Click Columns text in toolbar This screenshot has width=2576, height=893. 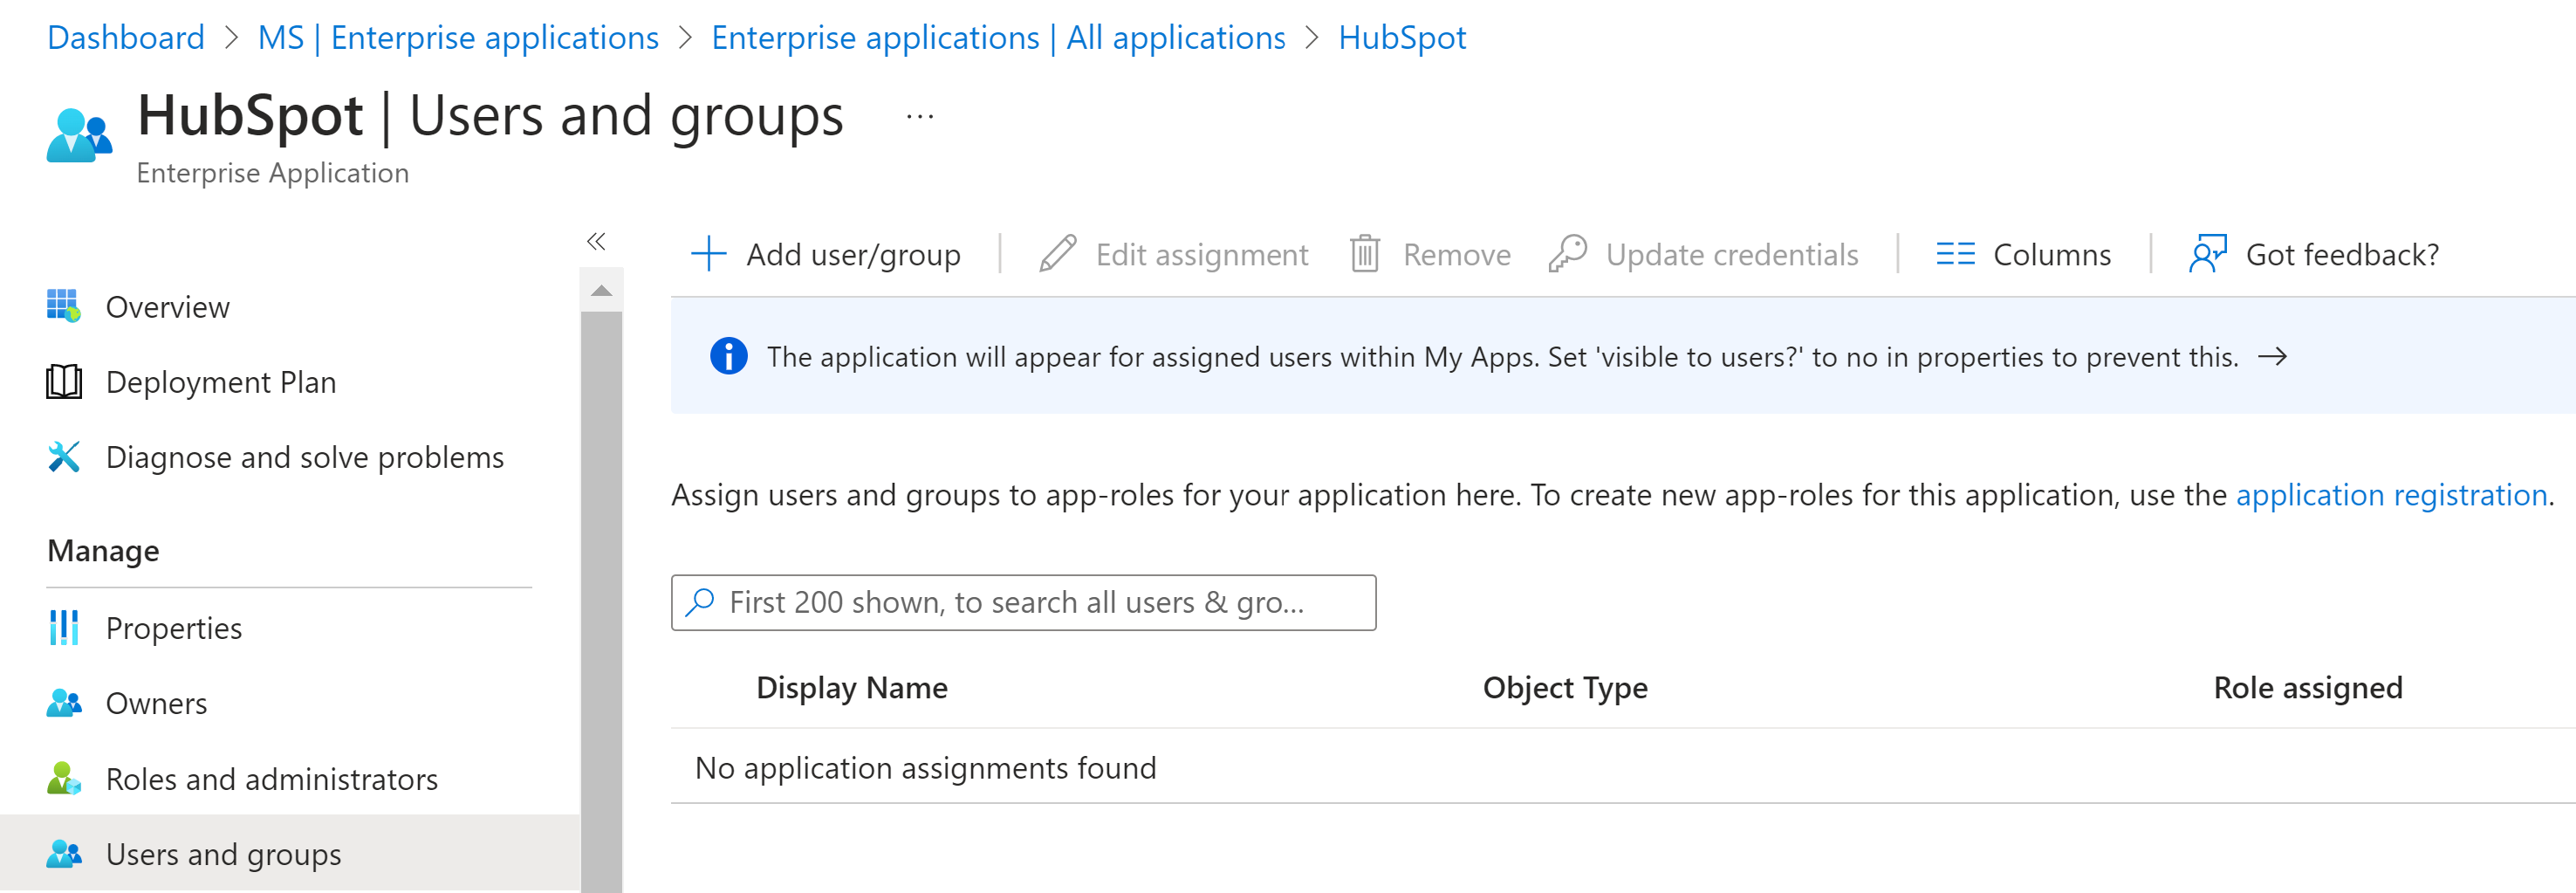(x=2051, y=255)
